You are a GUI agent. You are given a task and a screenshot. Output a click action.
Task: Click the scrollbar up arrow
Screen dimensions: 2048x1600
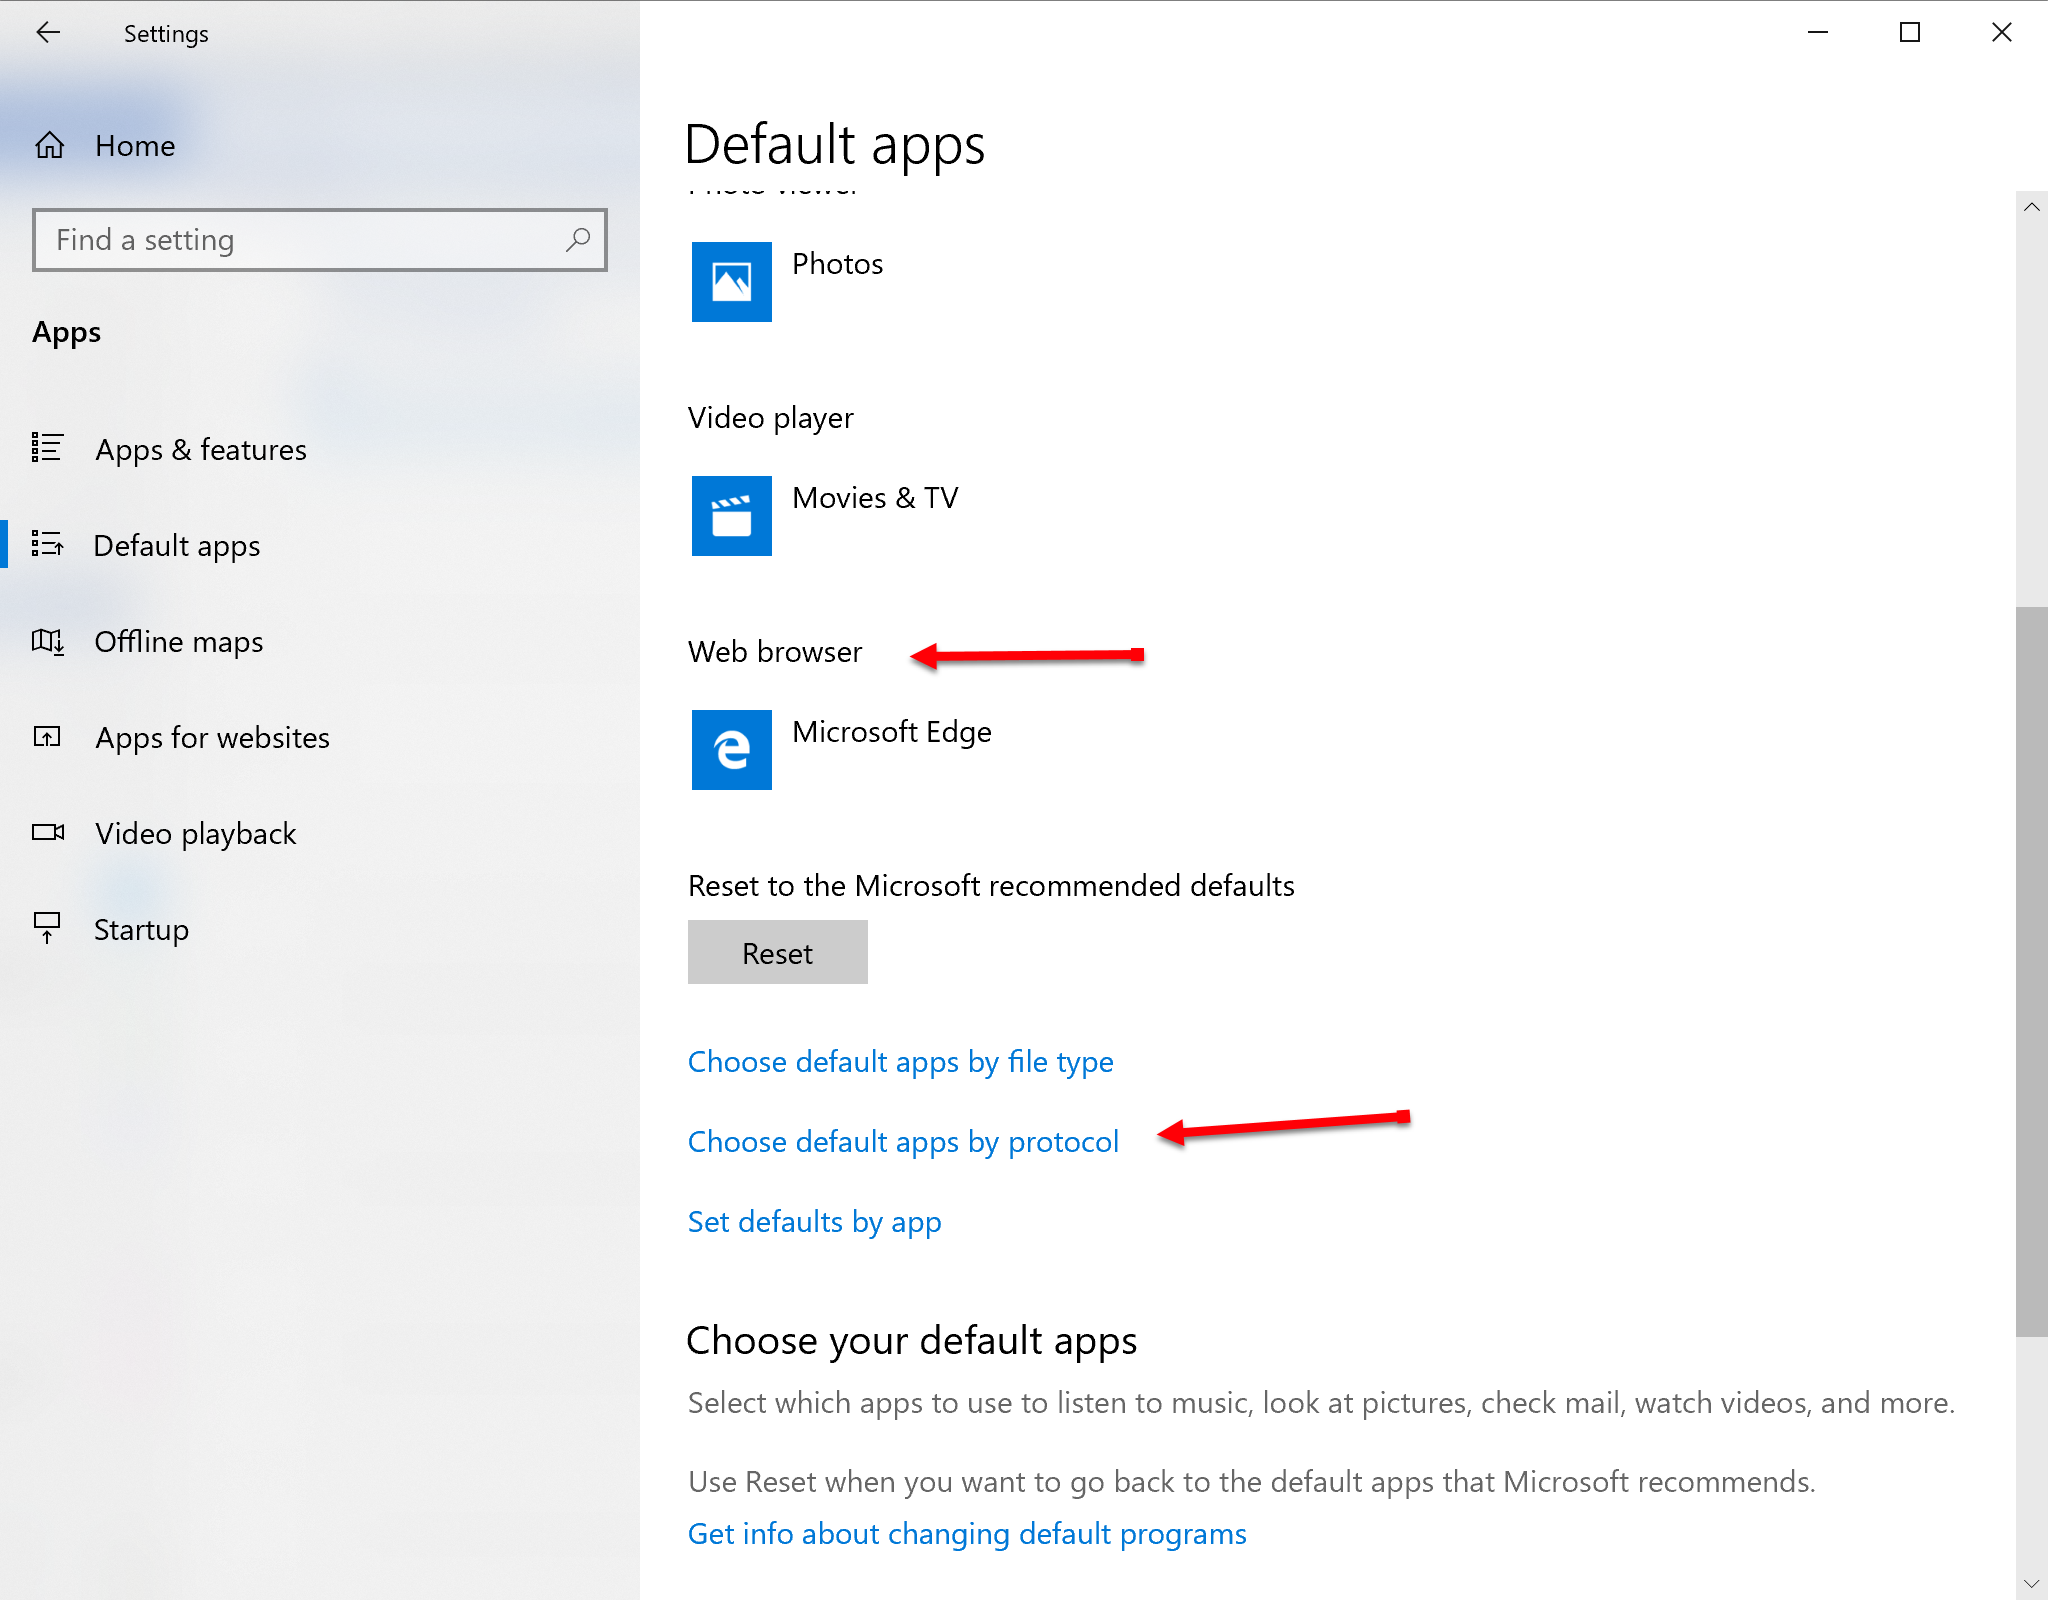coord(2031,207)
